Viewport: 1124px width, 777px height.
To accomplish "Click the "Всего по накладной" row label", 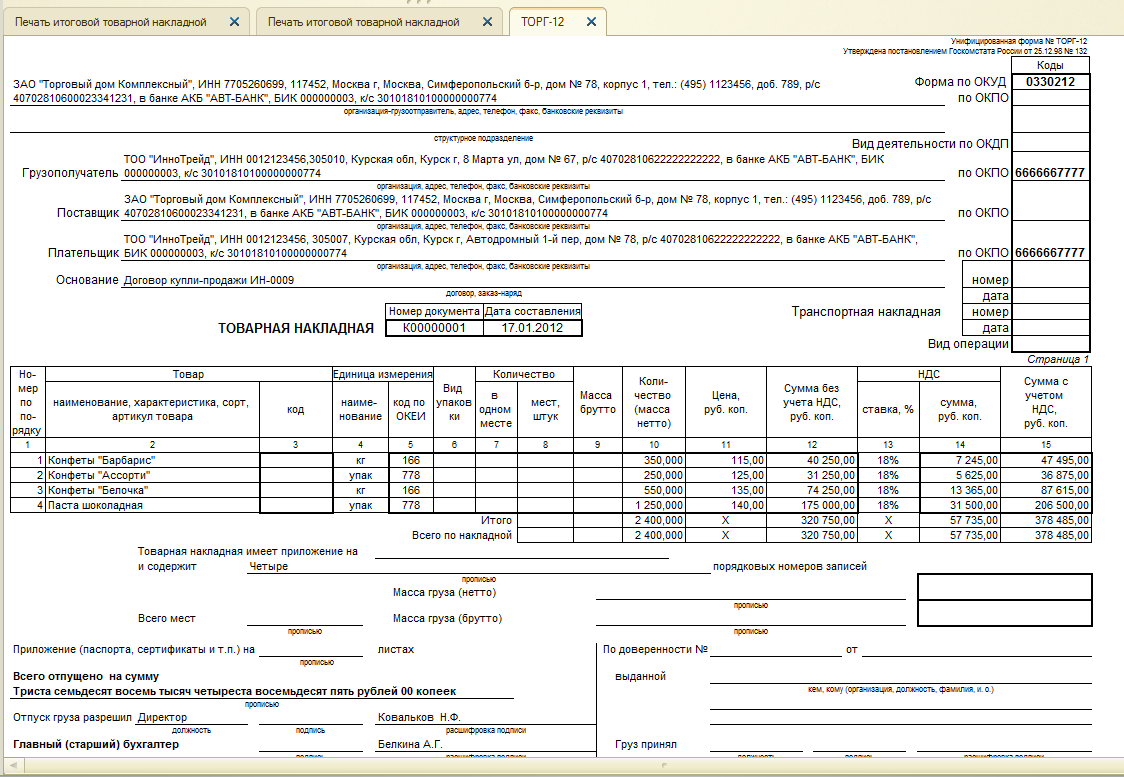I will click(462, 535).
